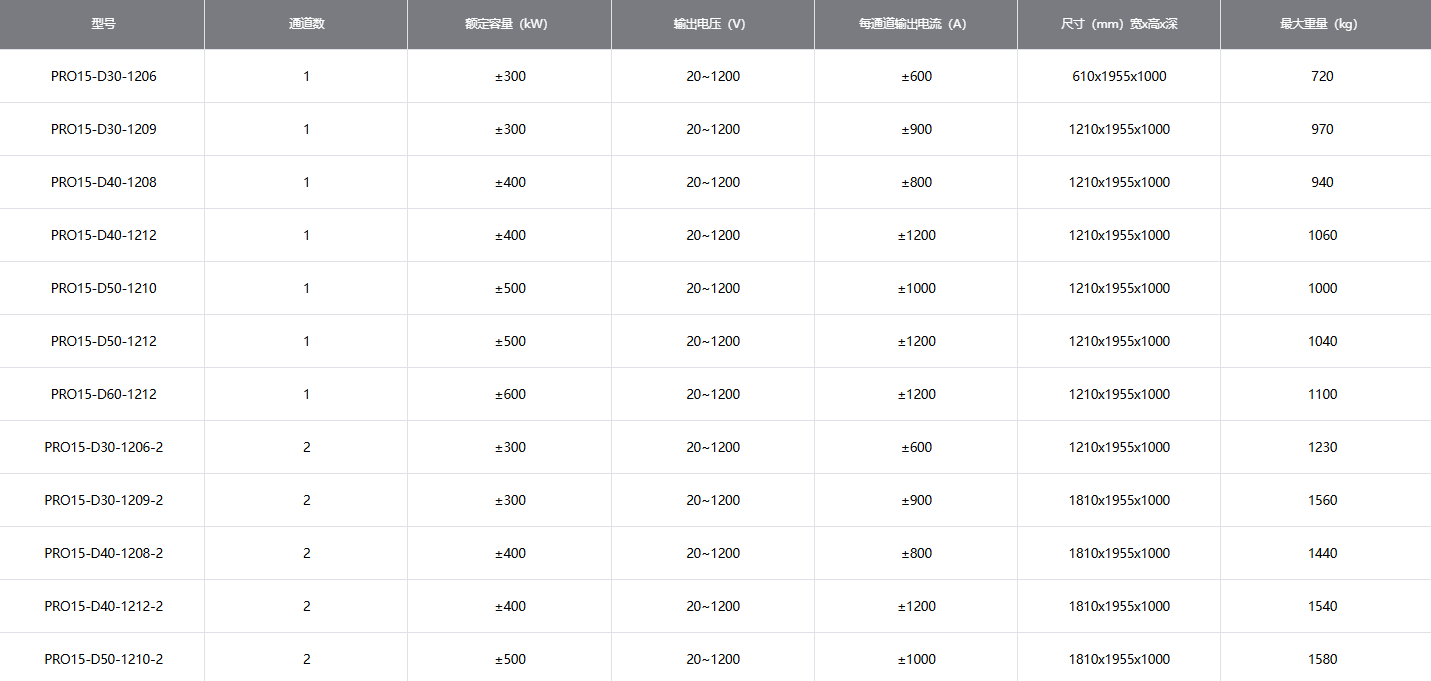Click the 最大重量 (kg) column header

[x=1321, y=24]
